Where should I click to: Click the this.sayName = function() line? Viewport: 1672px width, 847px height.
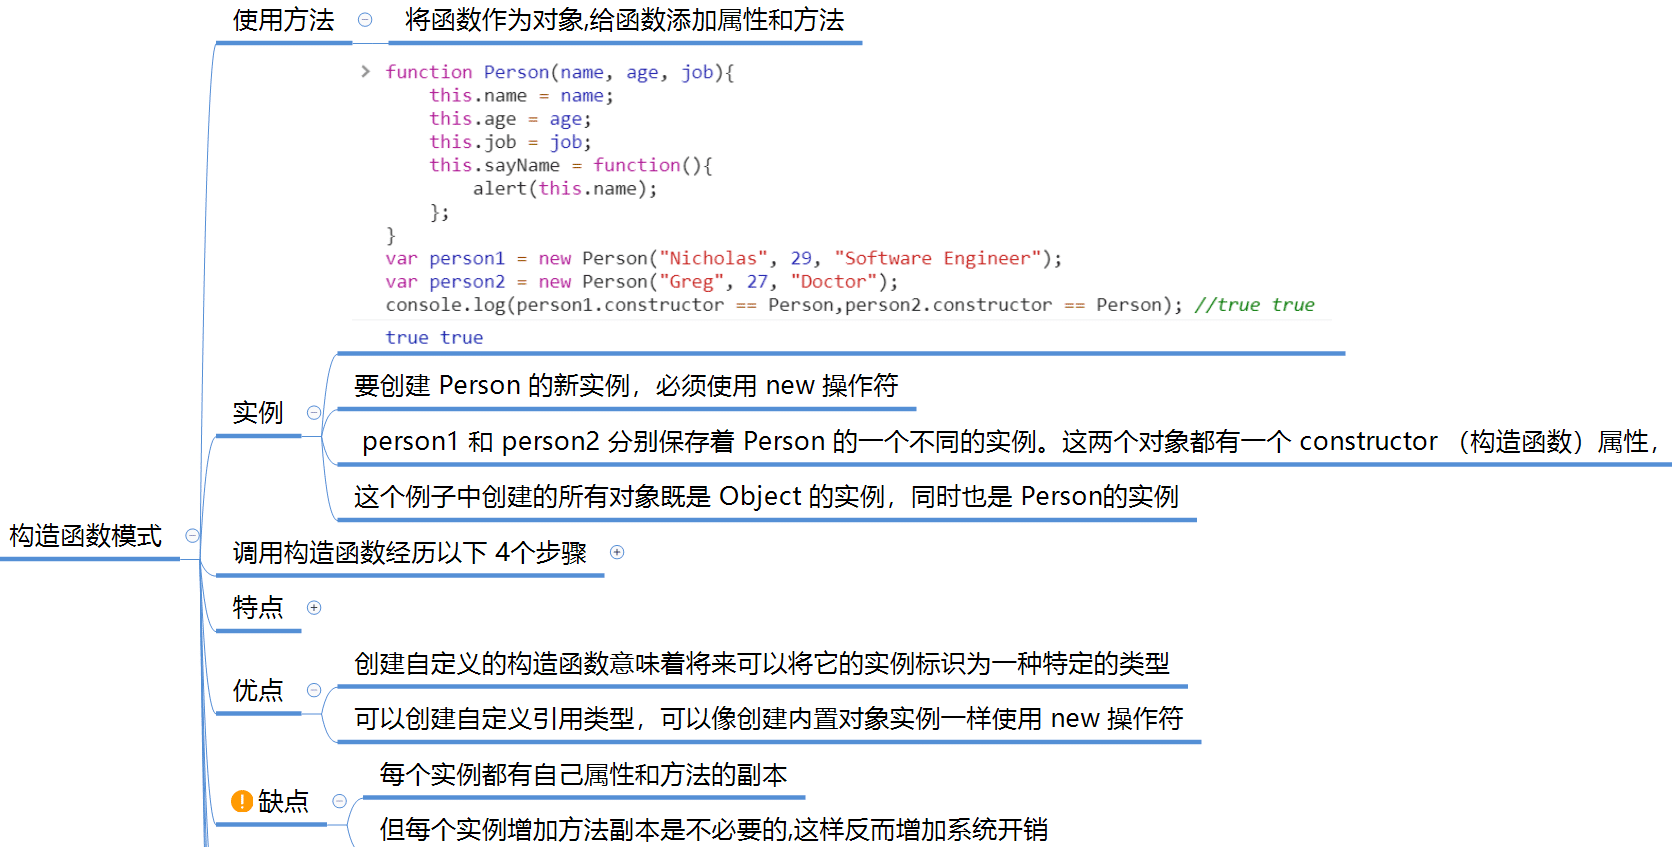[571, 165]
